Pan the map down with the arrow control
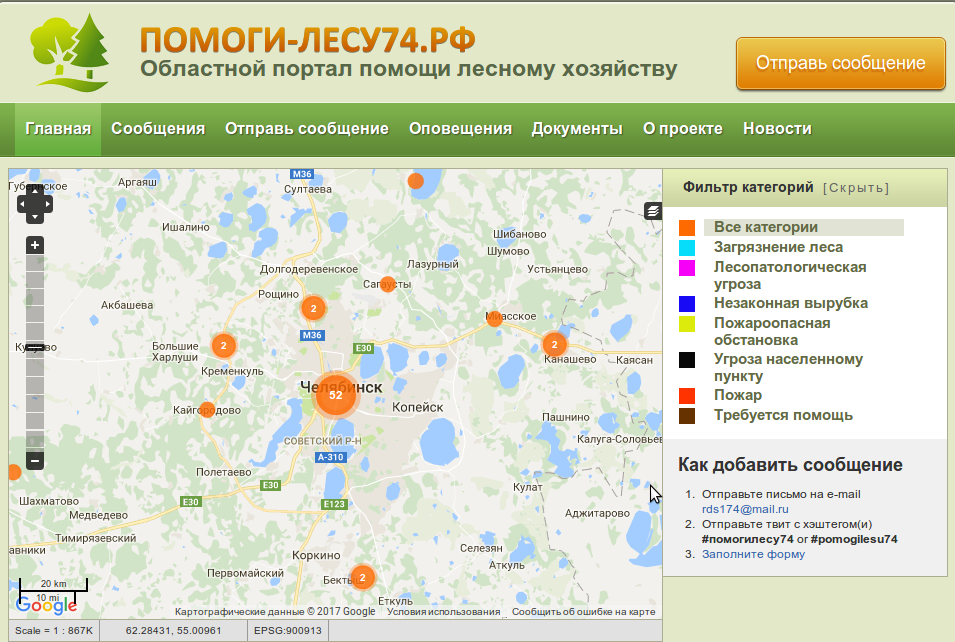 point(35,215)
